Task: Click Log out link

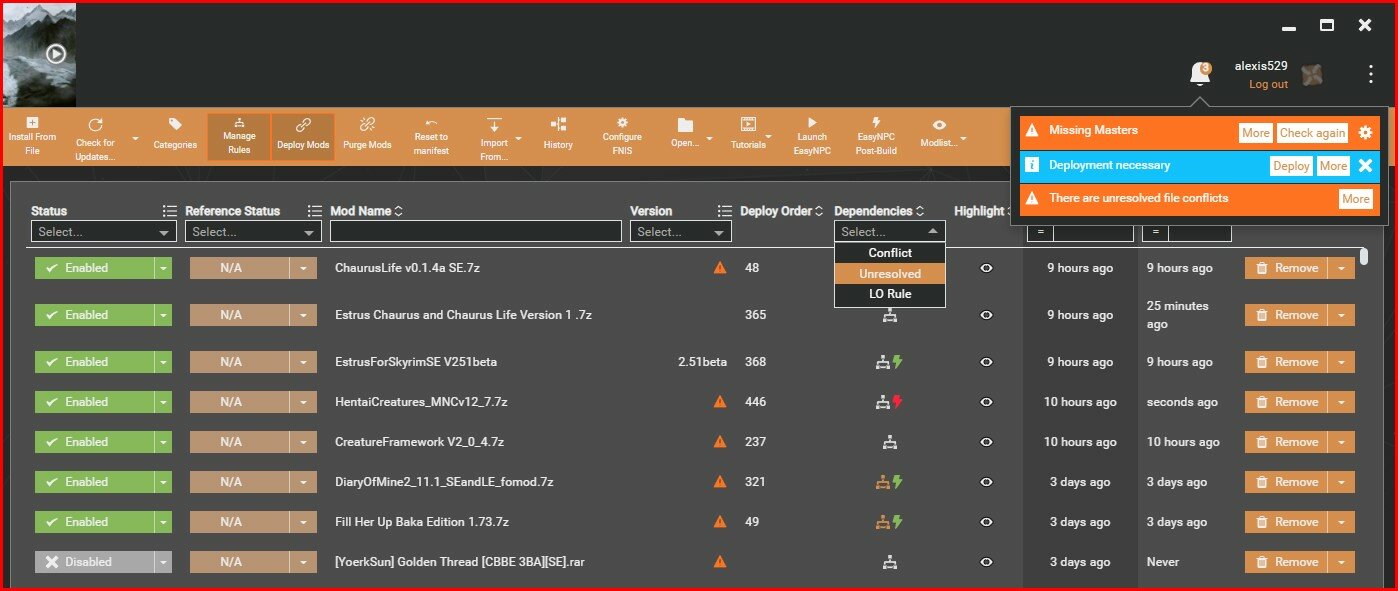Action: pos(1268,85)
